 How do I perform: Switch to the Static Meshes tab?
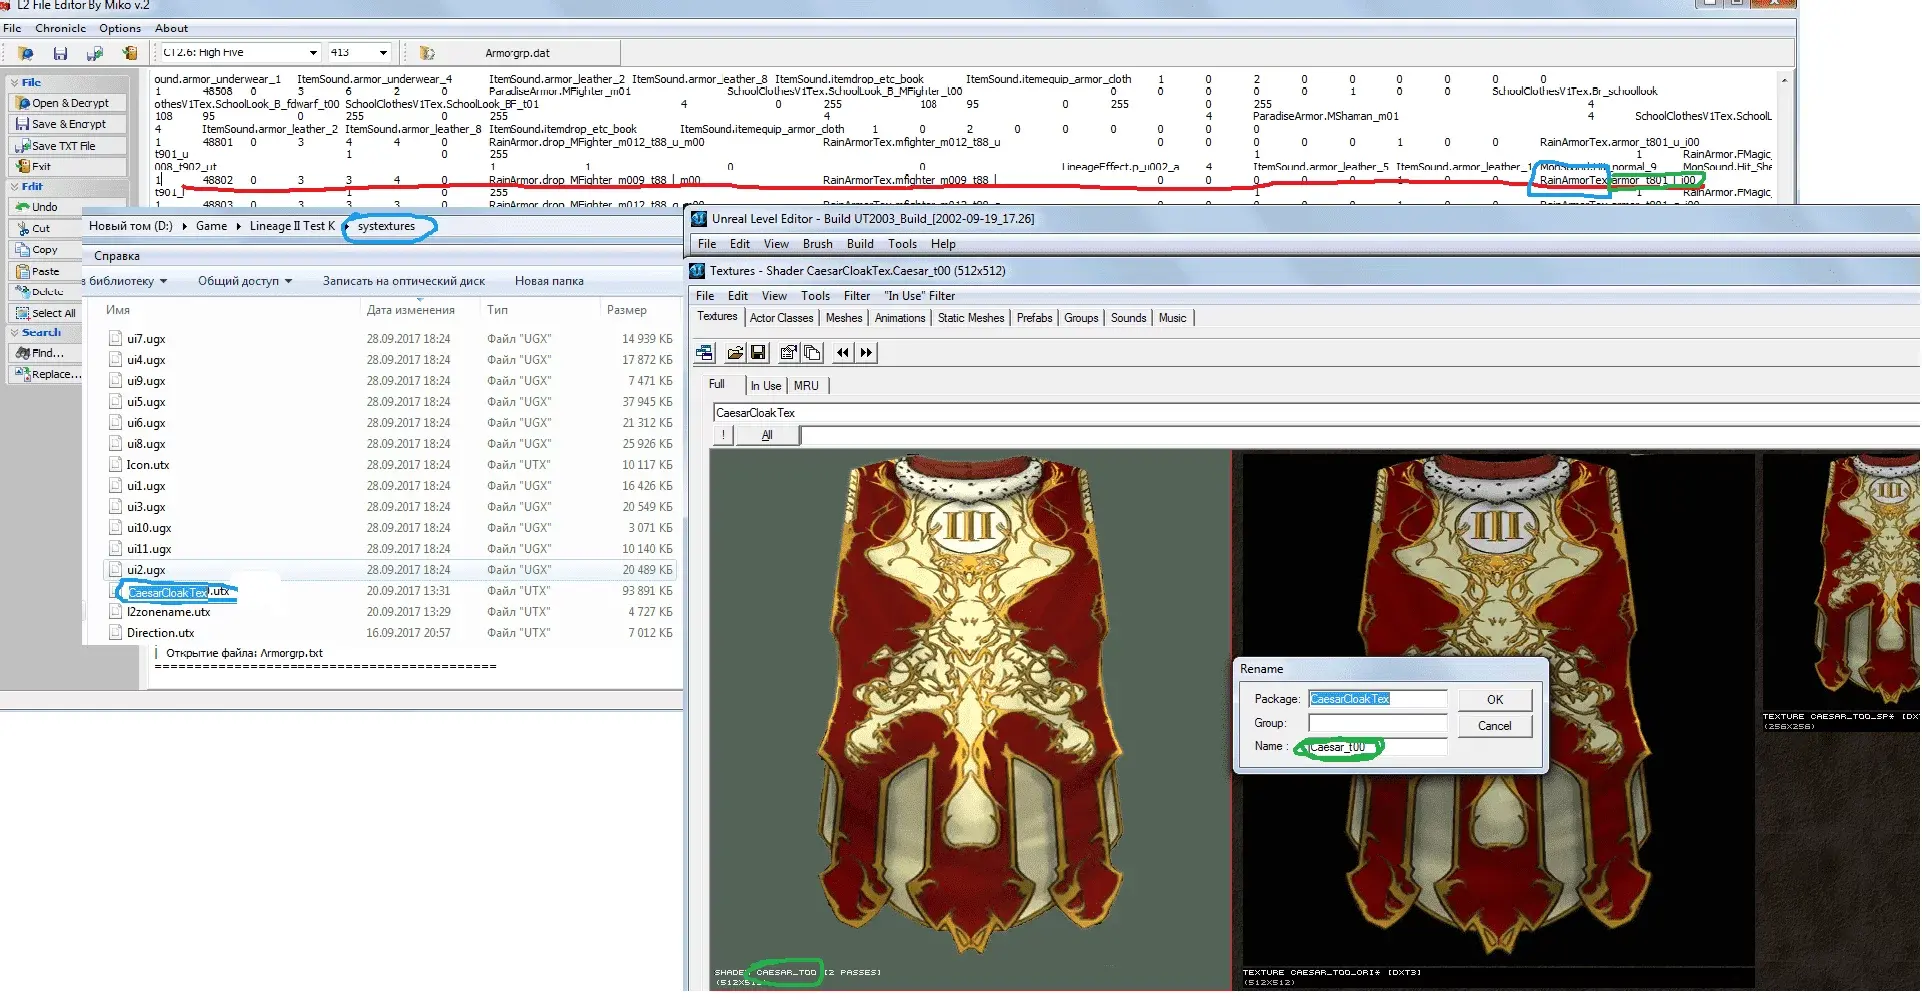[x=971, y=318]
